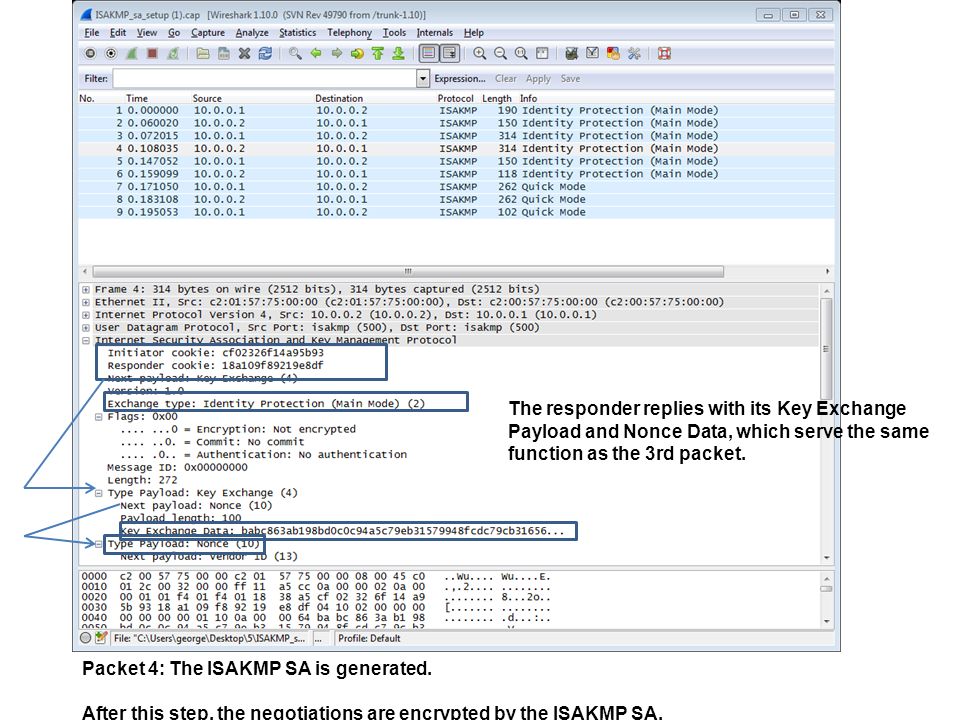Show capture options toolbar icon
Viewport: 960px width, 720px height.
(x=111, y=54)
